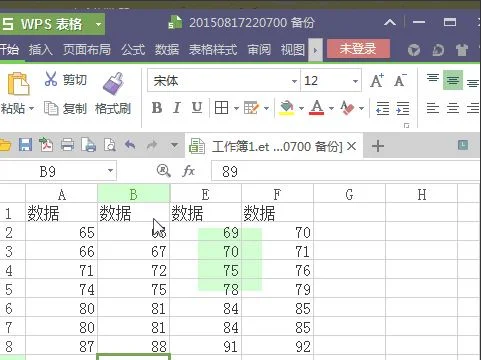Click the formula bar showing 89
The image size is (481, 360).
(346, 171)
